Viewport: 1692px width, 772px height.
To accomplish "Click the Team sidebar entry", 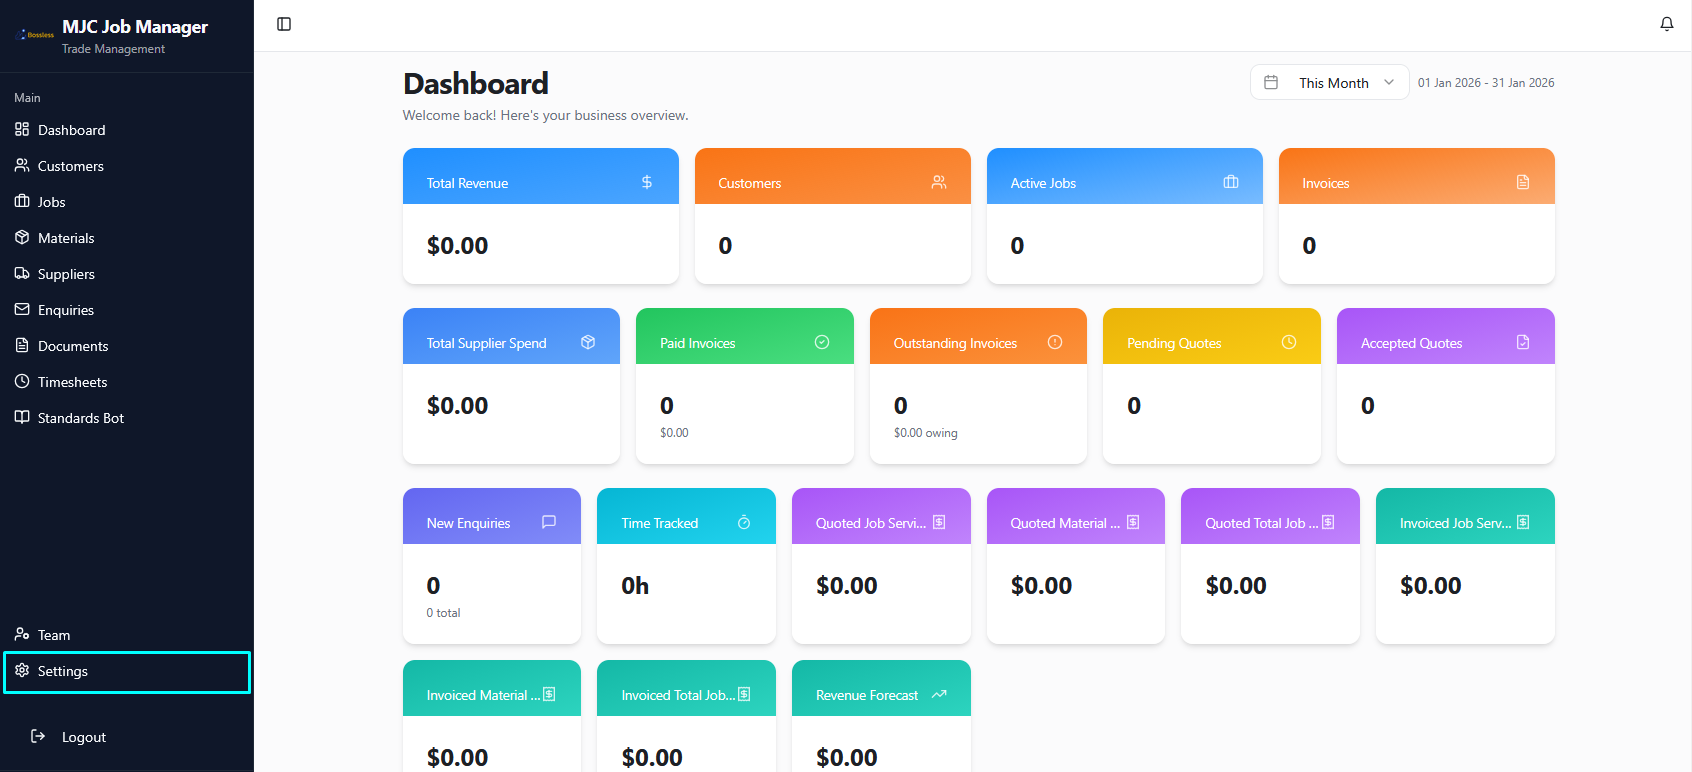I will (54, 635).
